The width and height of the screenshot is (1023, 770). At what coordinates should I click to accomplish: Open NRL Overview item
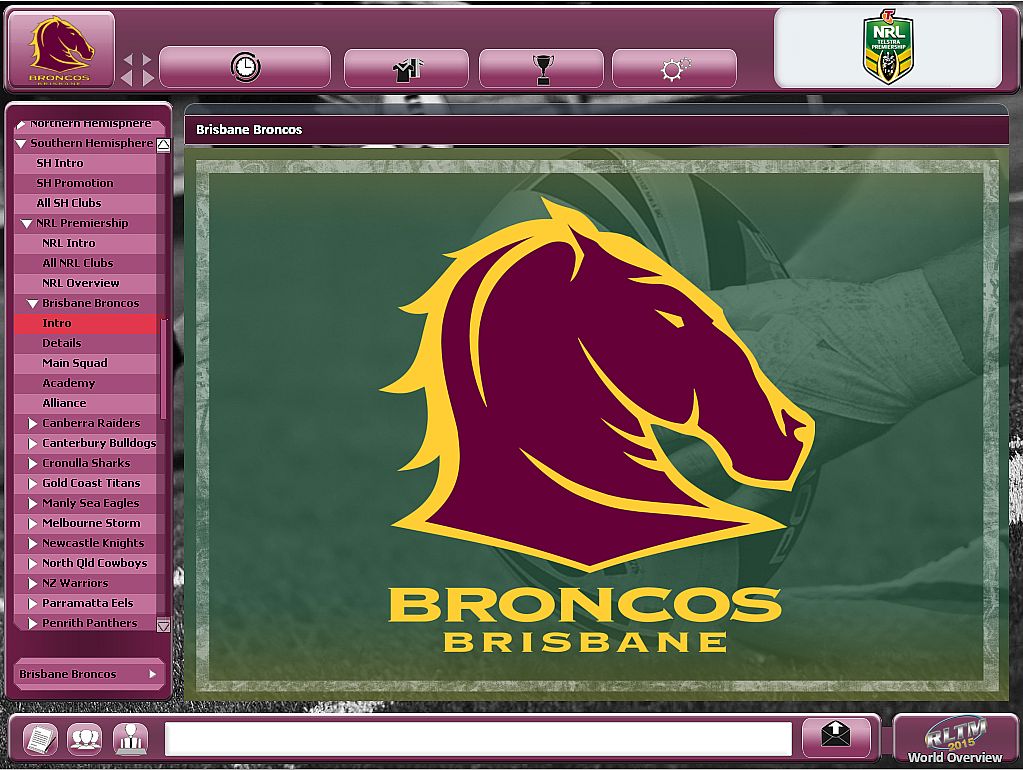[85, 283]
